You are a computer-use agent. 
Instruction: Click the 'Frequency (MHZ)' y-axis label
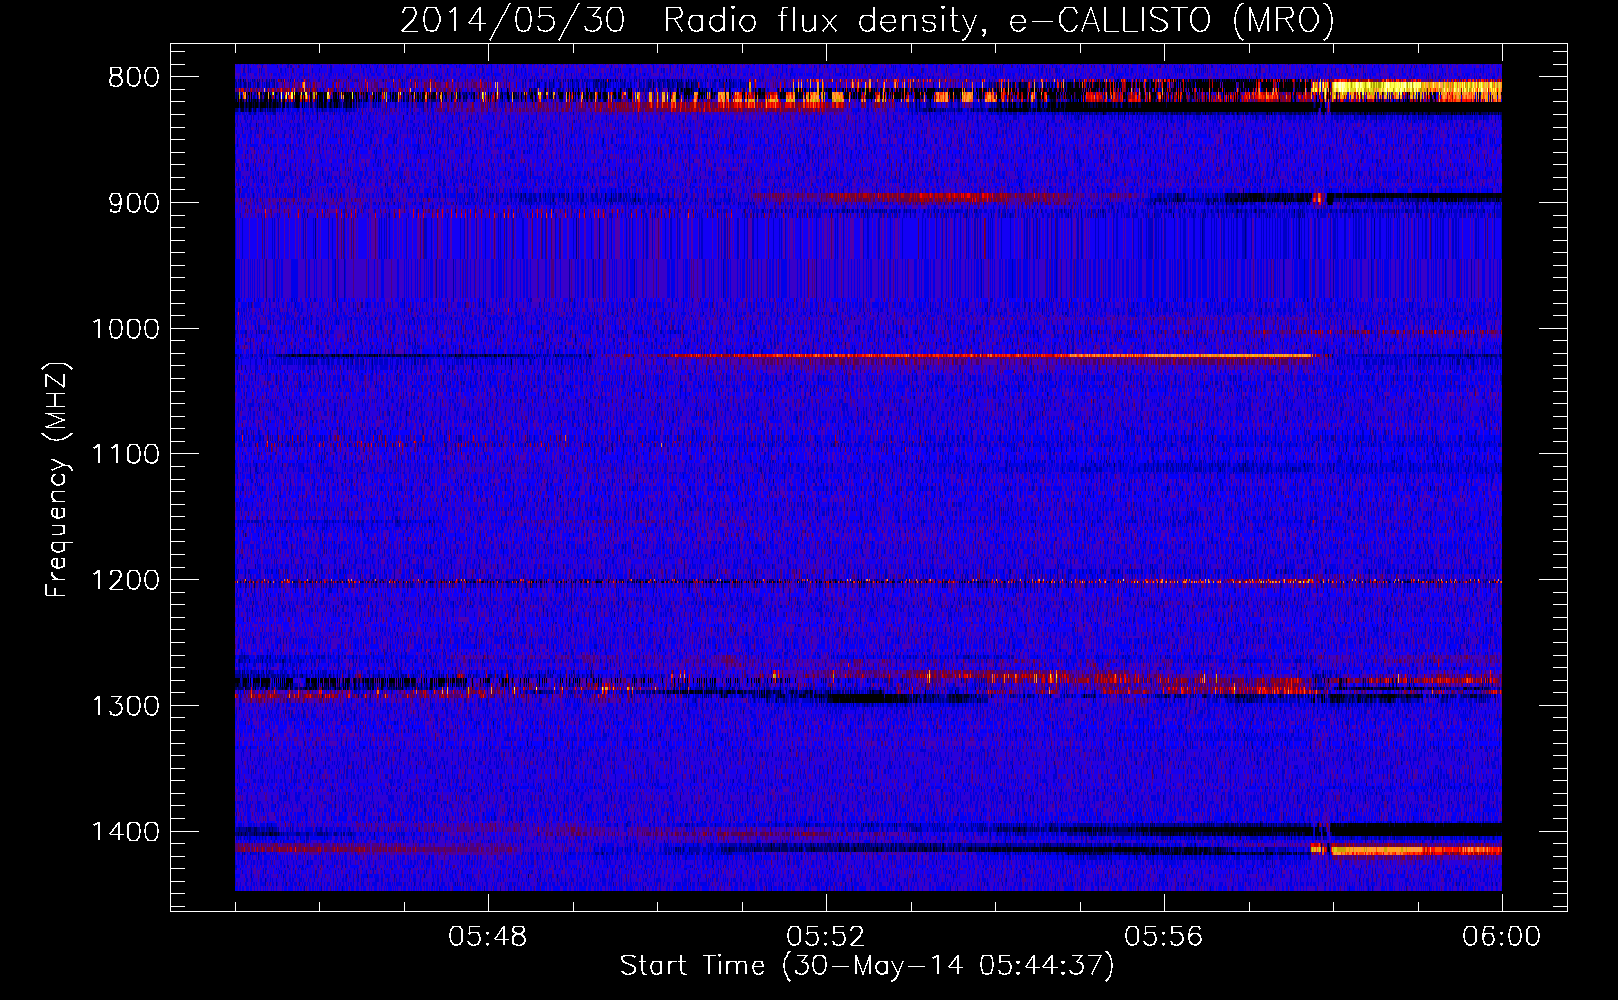click(x=57, y=480)
